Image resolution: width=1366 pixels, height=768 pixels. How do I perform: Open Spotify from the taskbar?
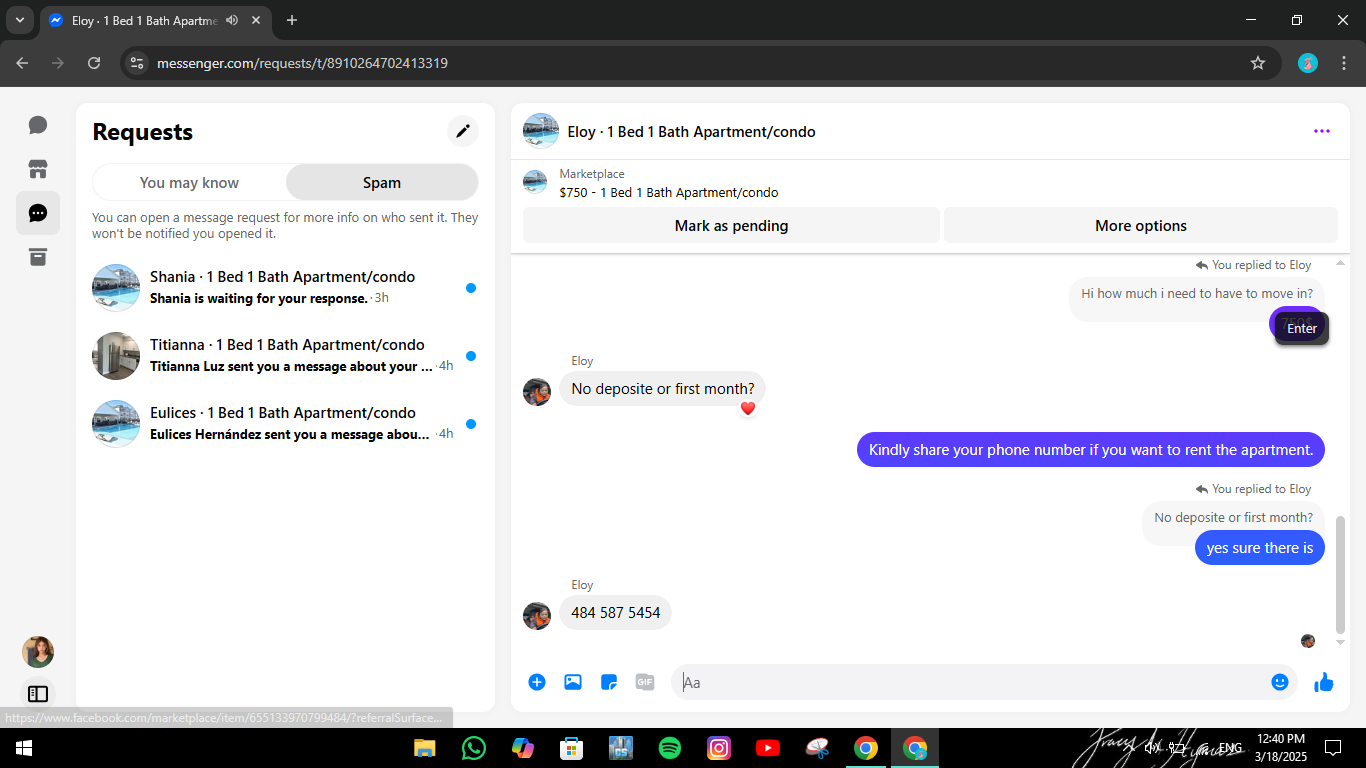[x=670, y=748]
